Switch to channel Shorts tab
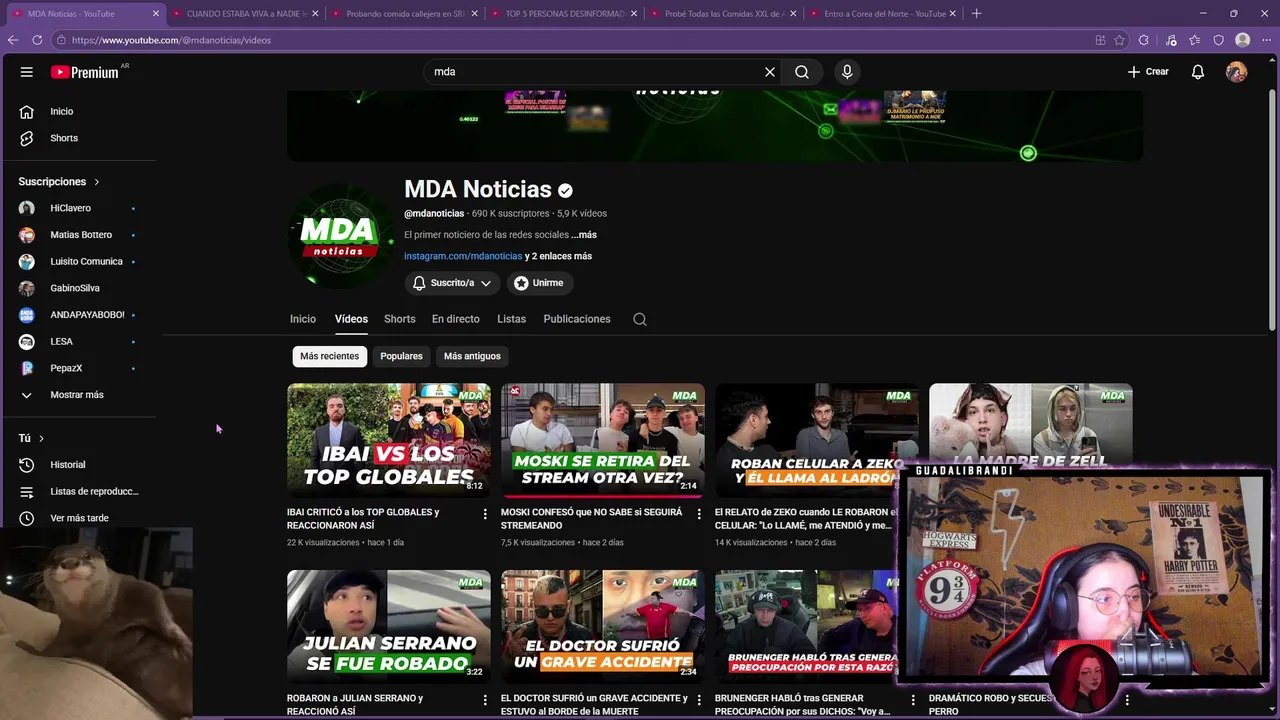The image size is (1280, 720). [x=399, y=319]
